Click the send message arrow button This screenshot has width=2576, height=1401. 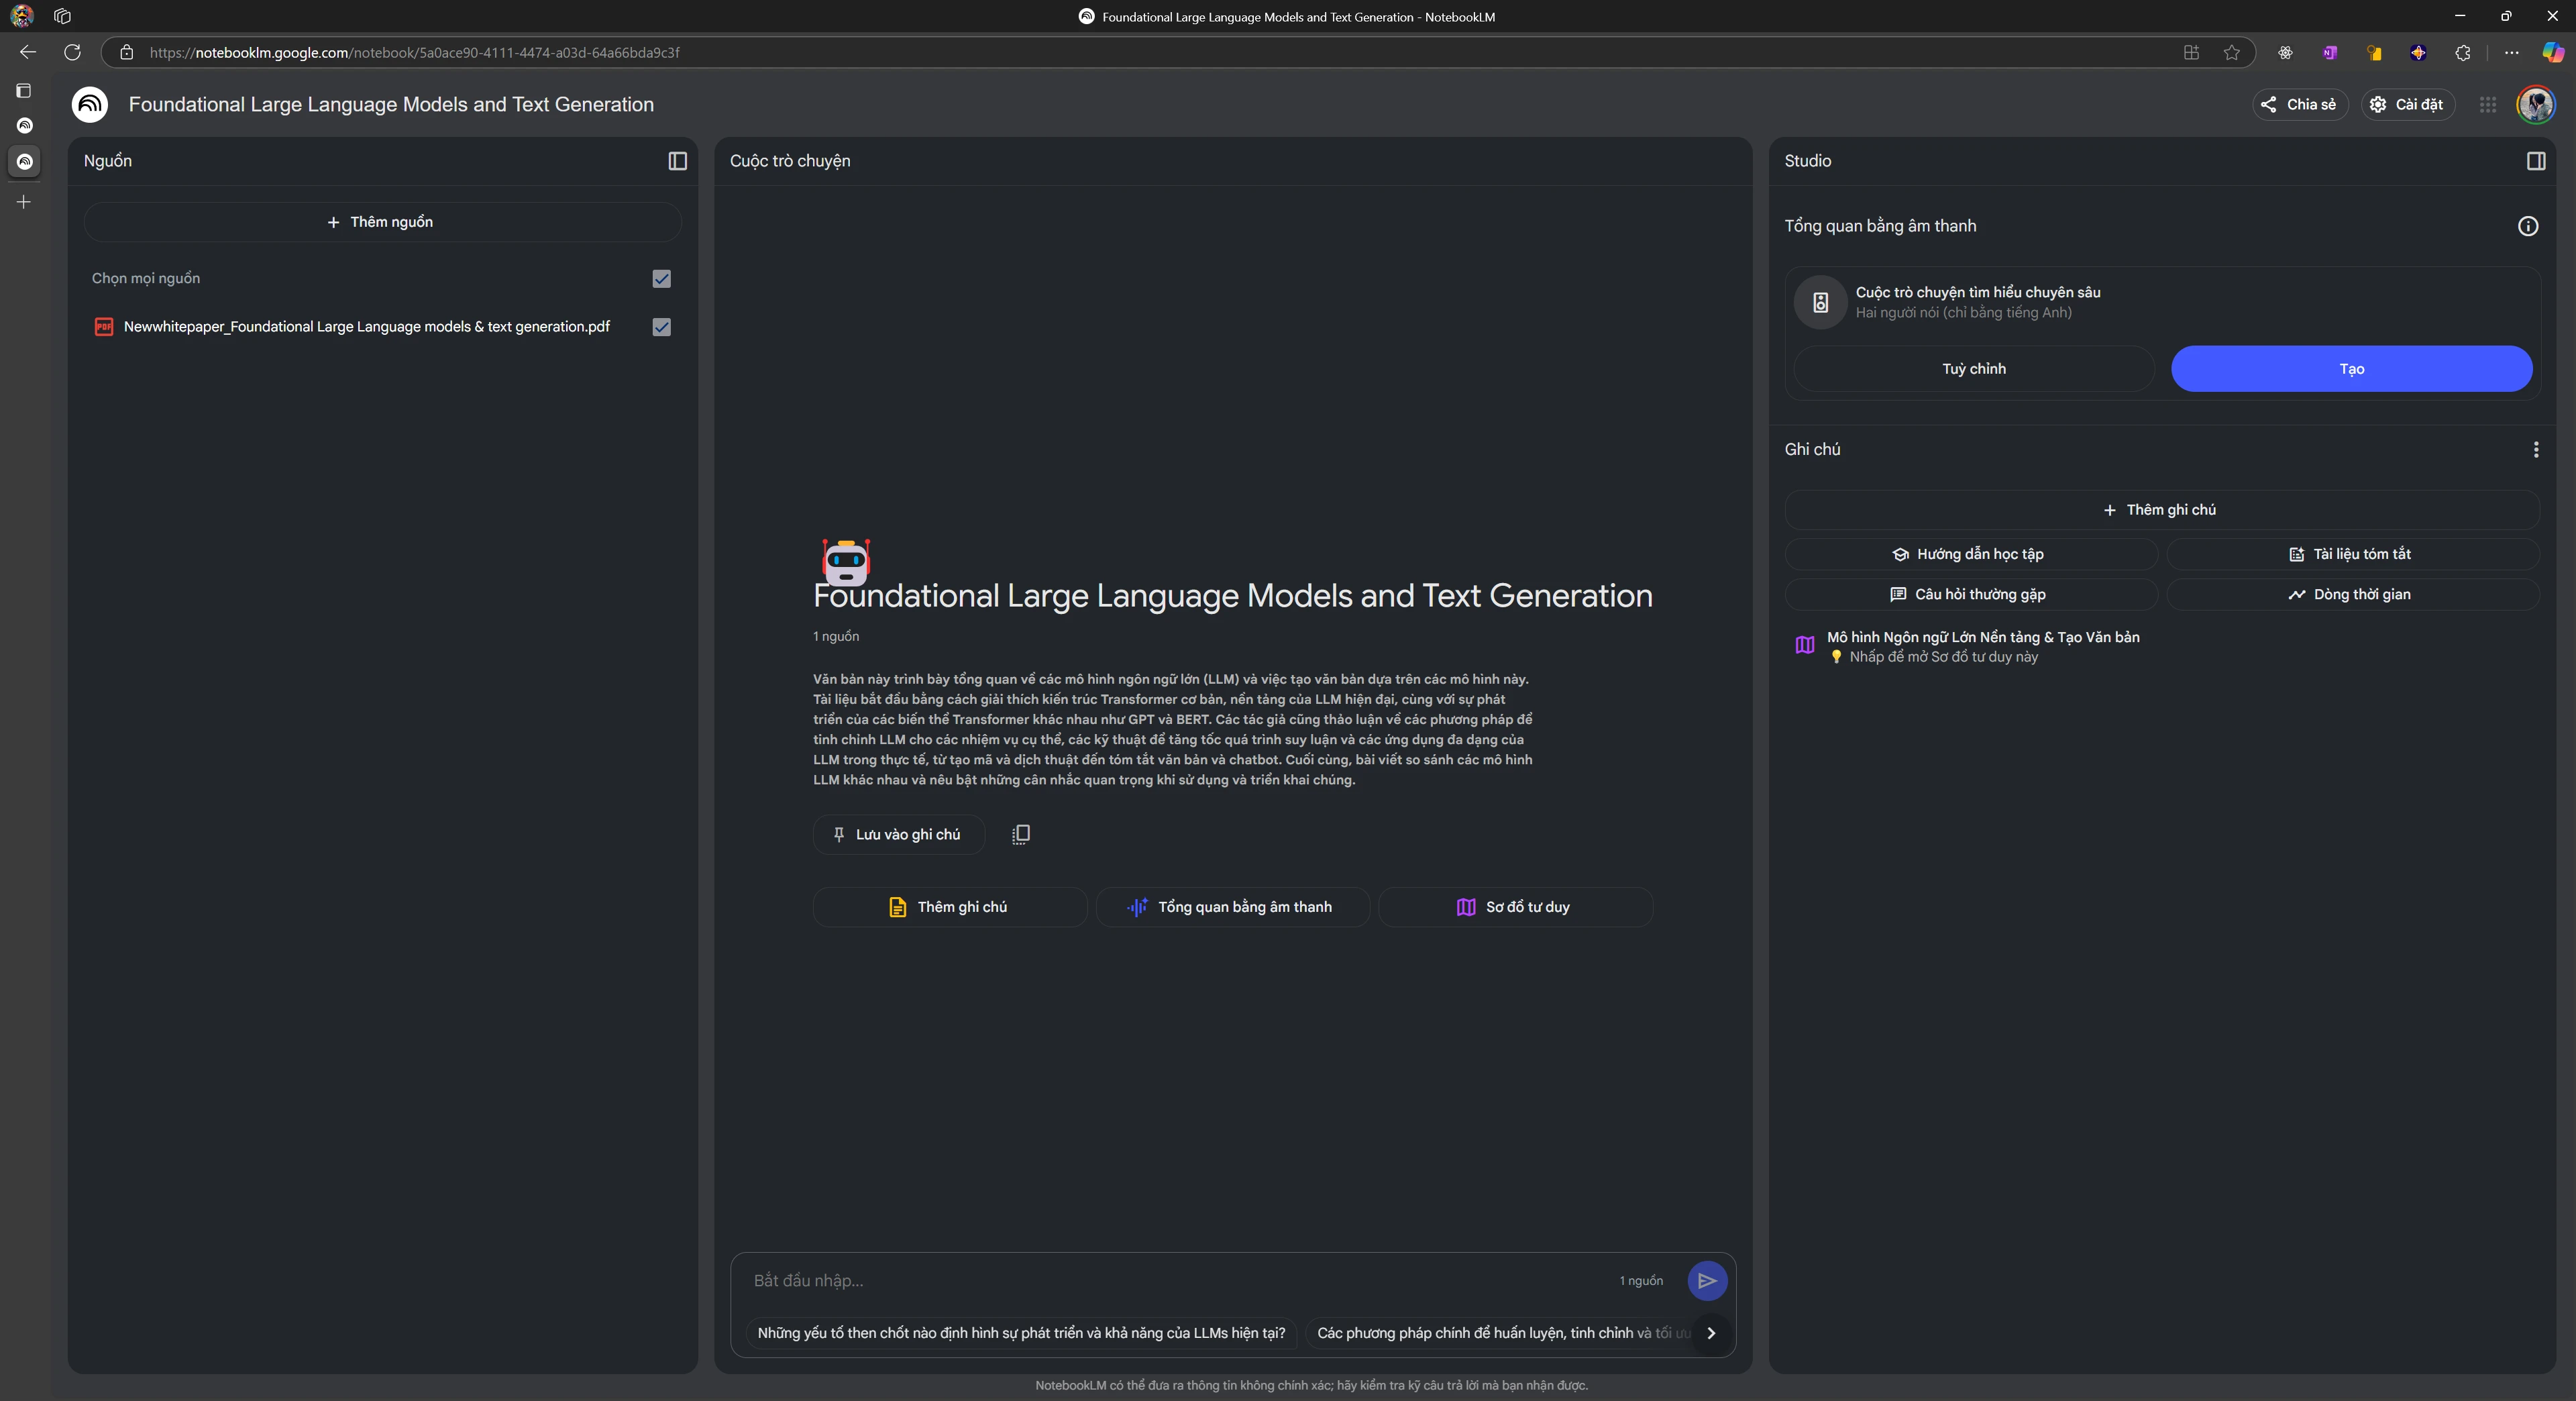pos(1706,1280)
